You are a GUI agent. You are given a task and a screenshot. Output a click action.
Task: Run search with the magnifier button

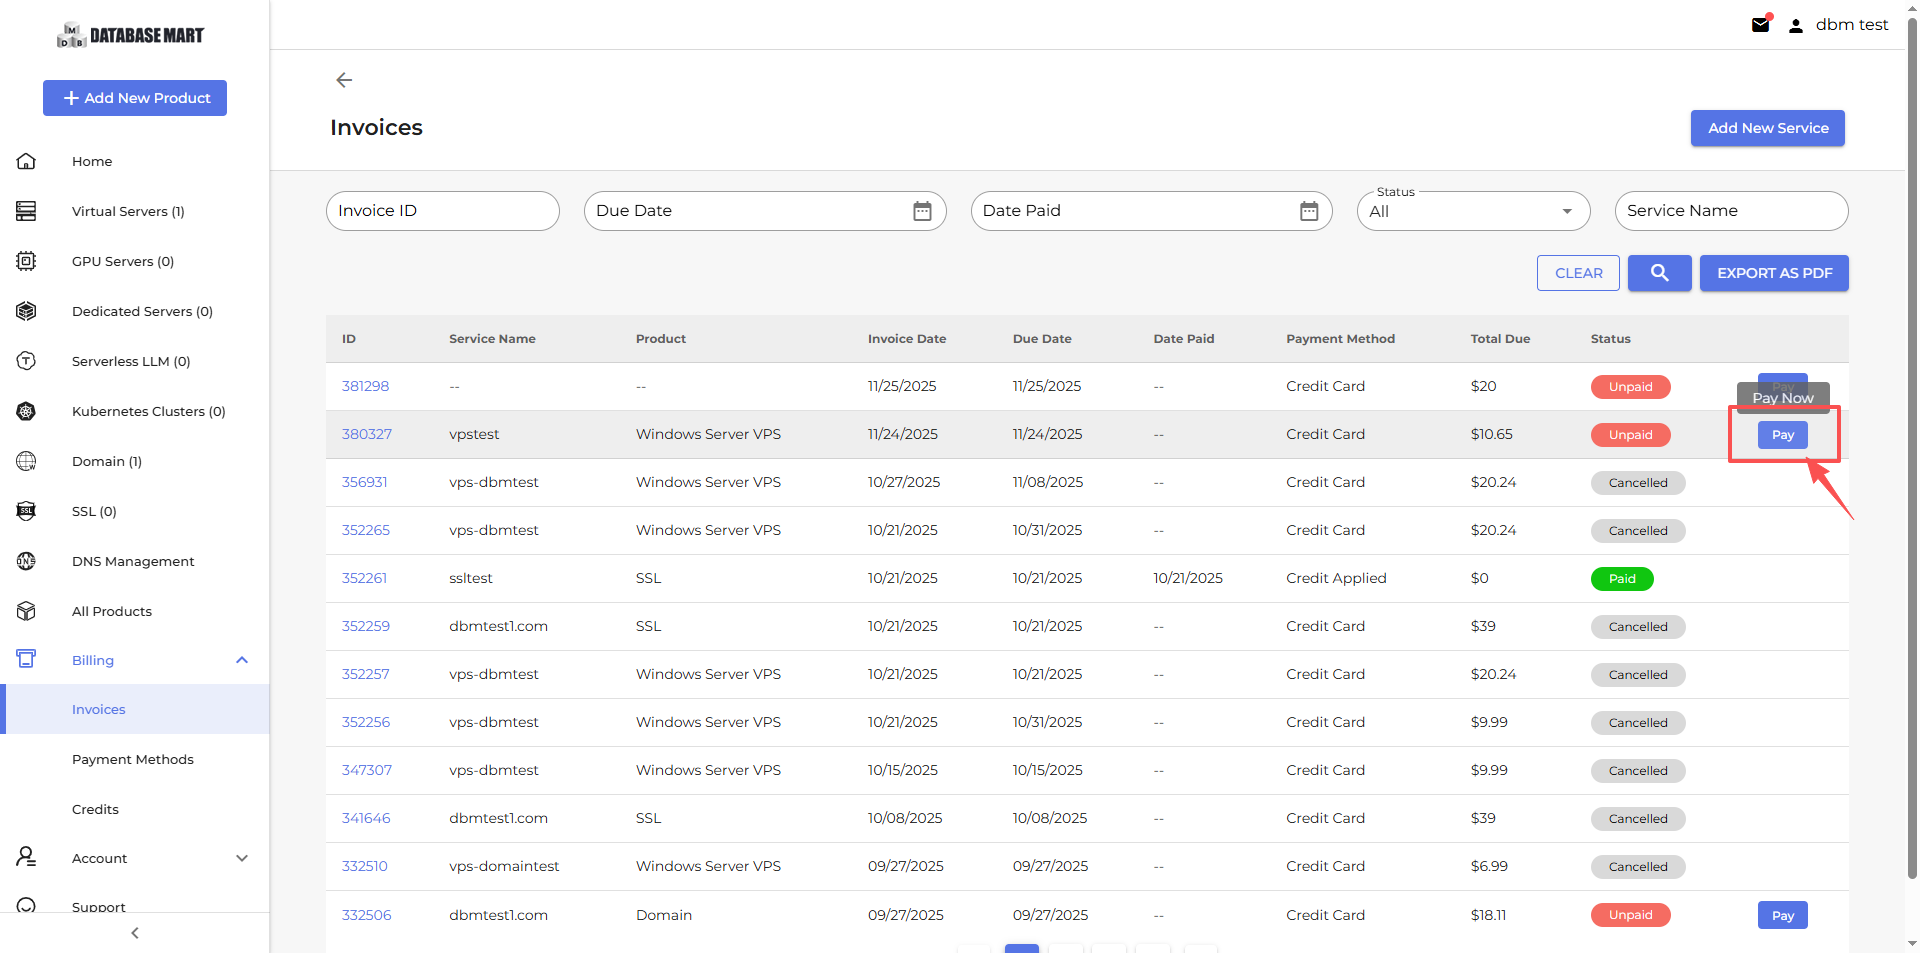1660,273
